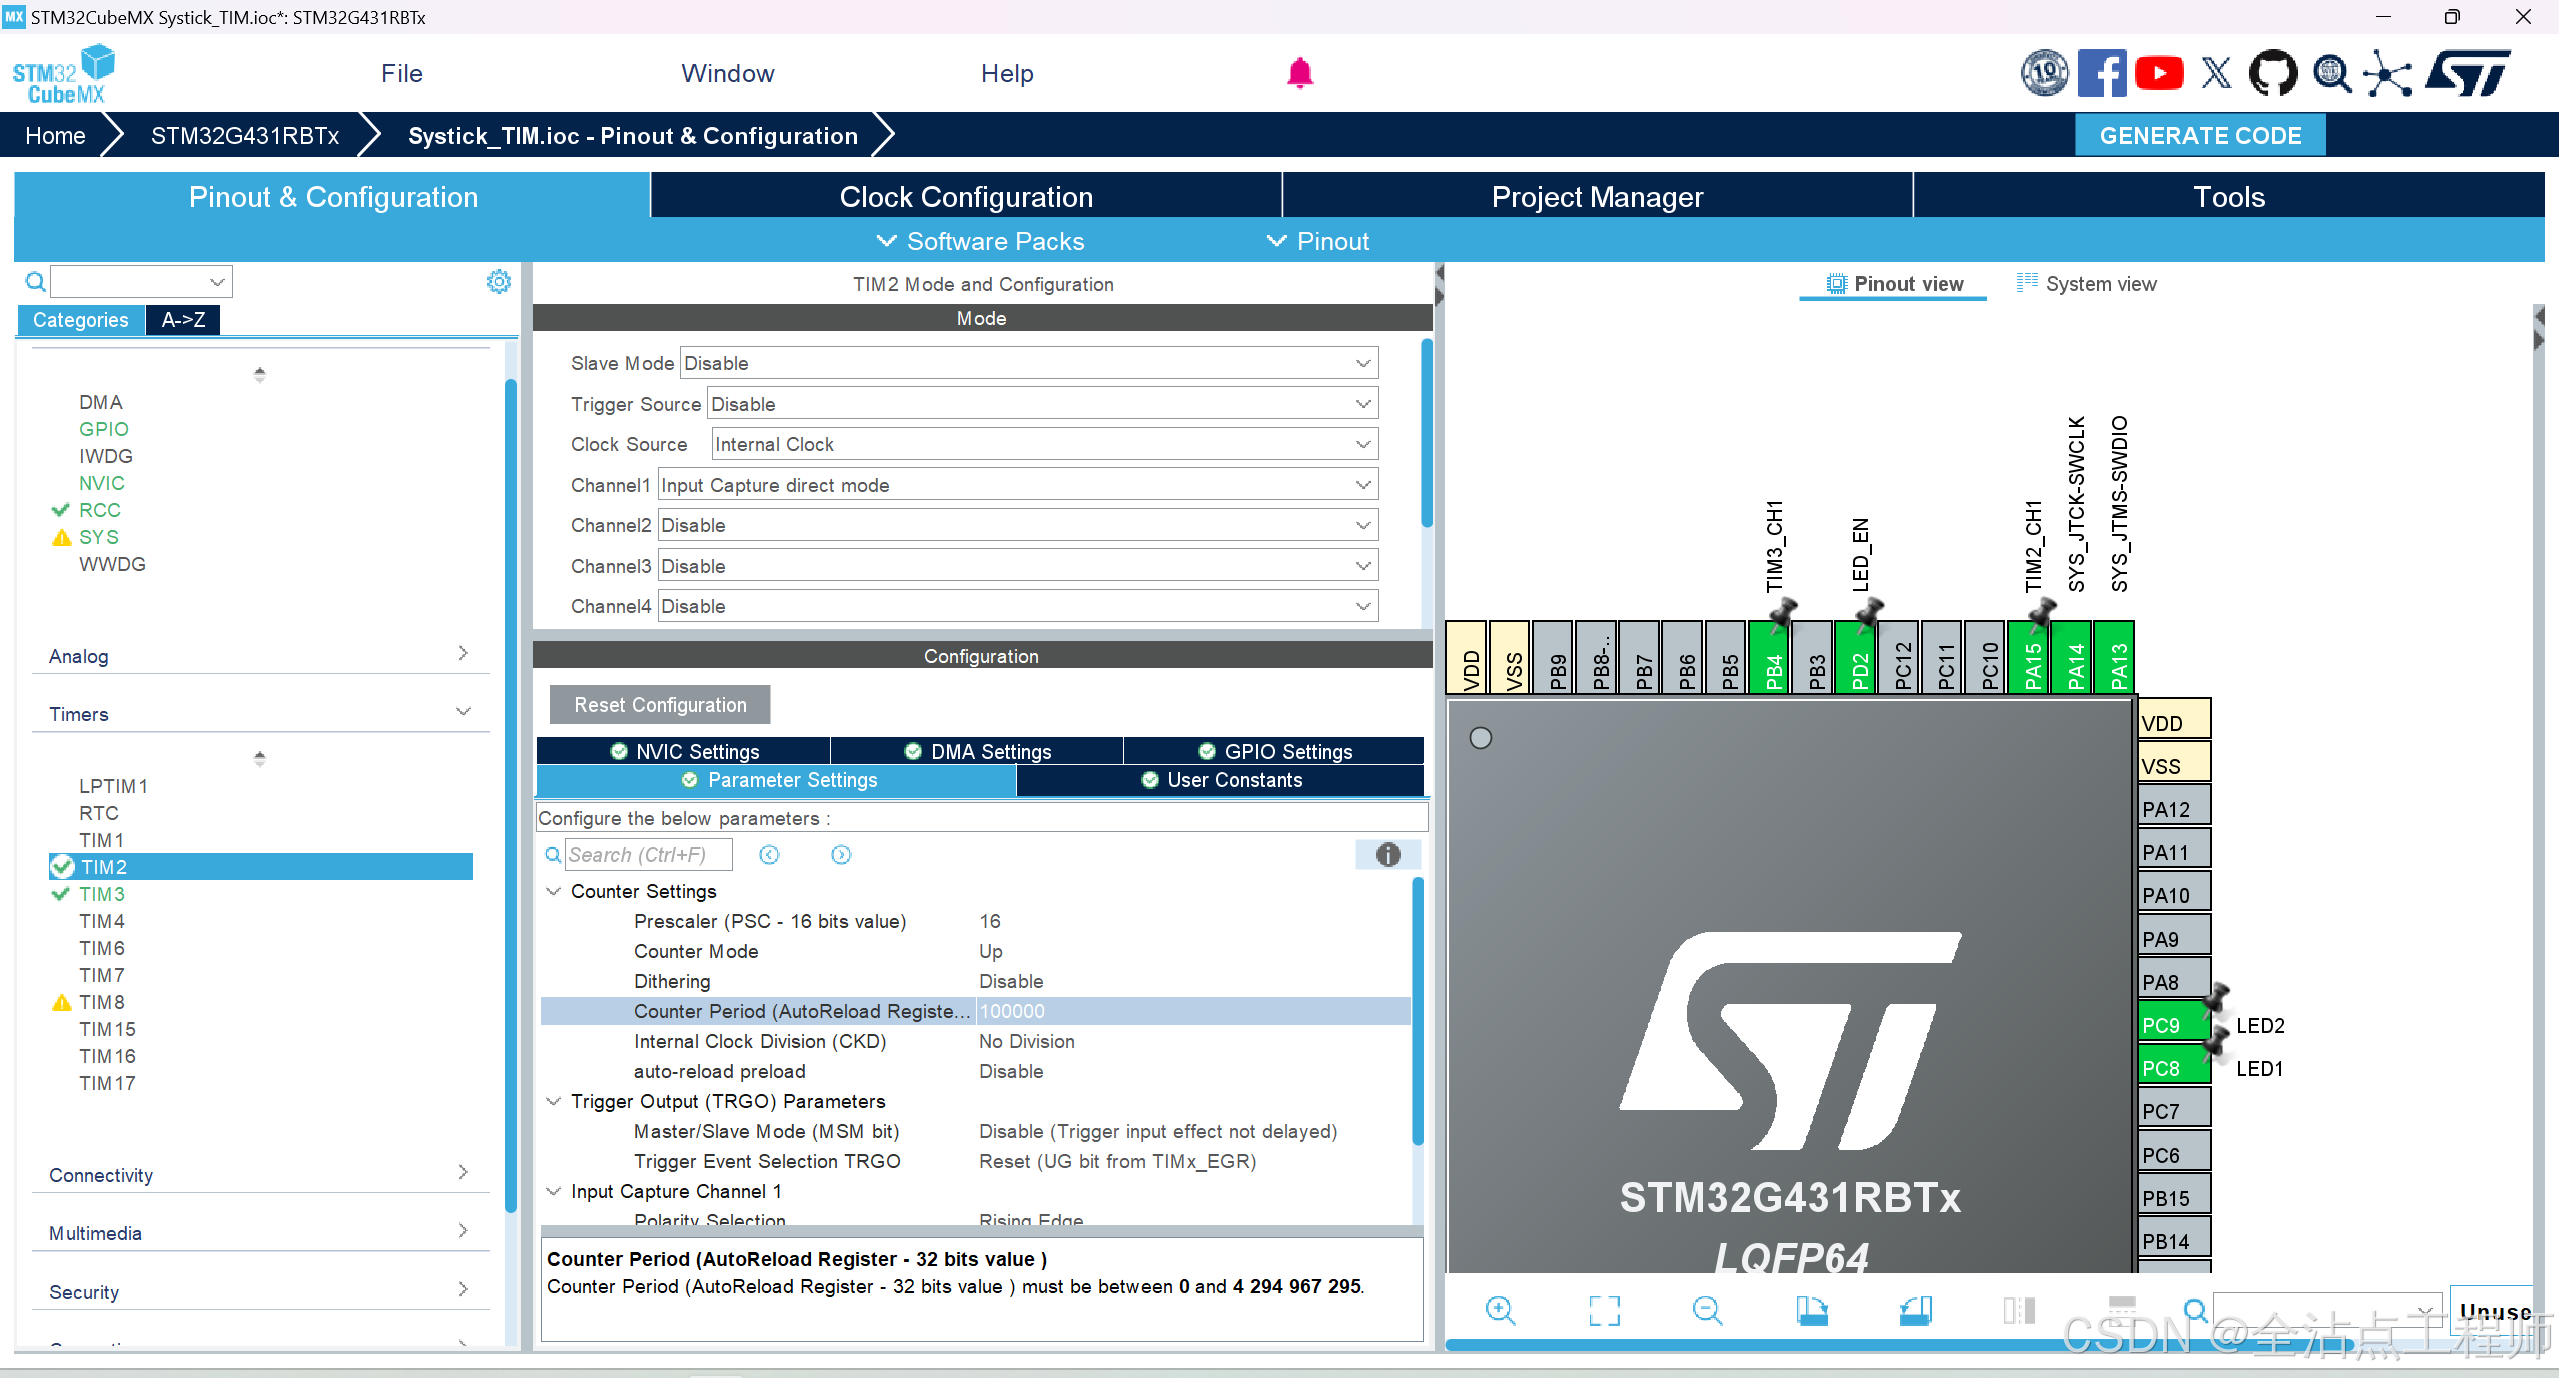Click the previous search result arrow
This screenshot has height=1378, width=2559.
point(769,855)
